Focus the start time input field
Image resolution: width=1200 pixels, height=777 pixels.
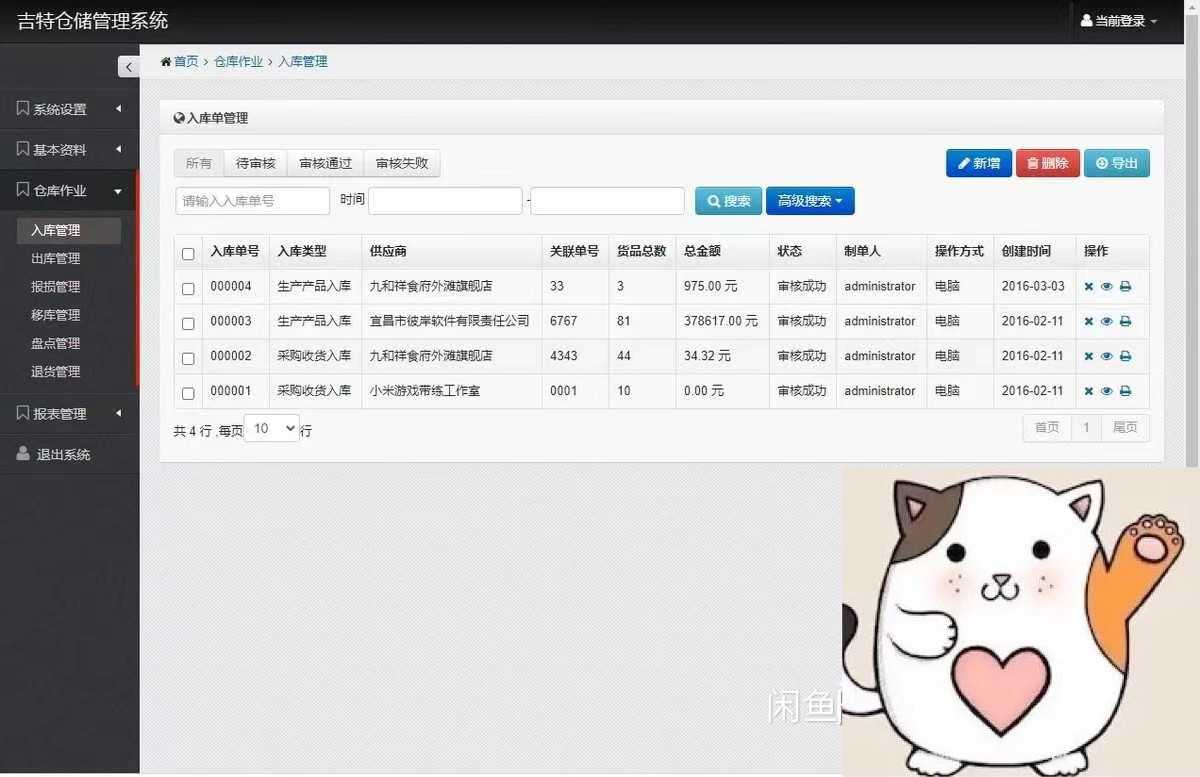(446, 201)
